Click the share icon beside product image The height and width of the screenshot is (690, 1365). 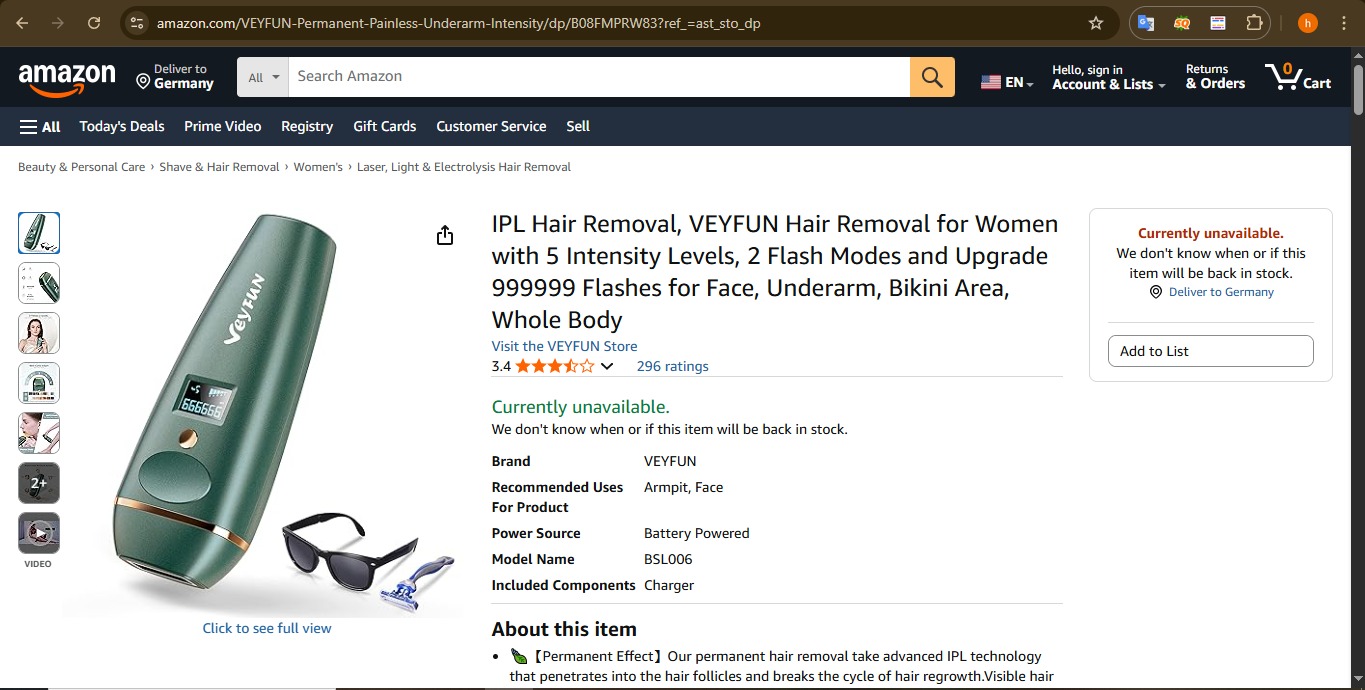[x=445, y=235]
